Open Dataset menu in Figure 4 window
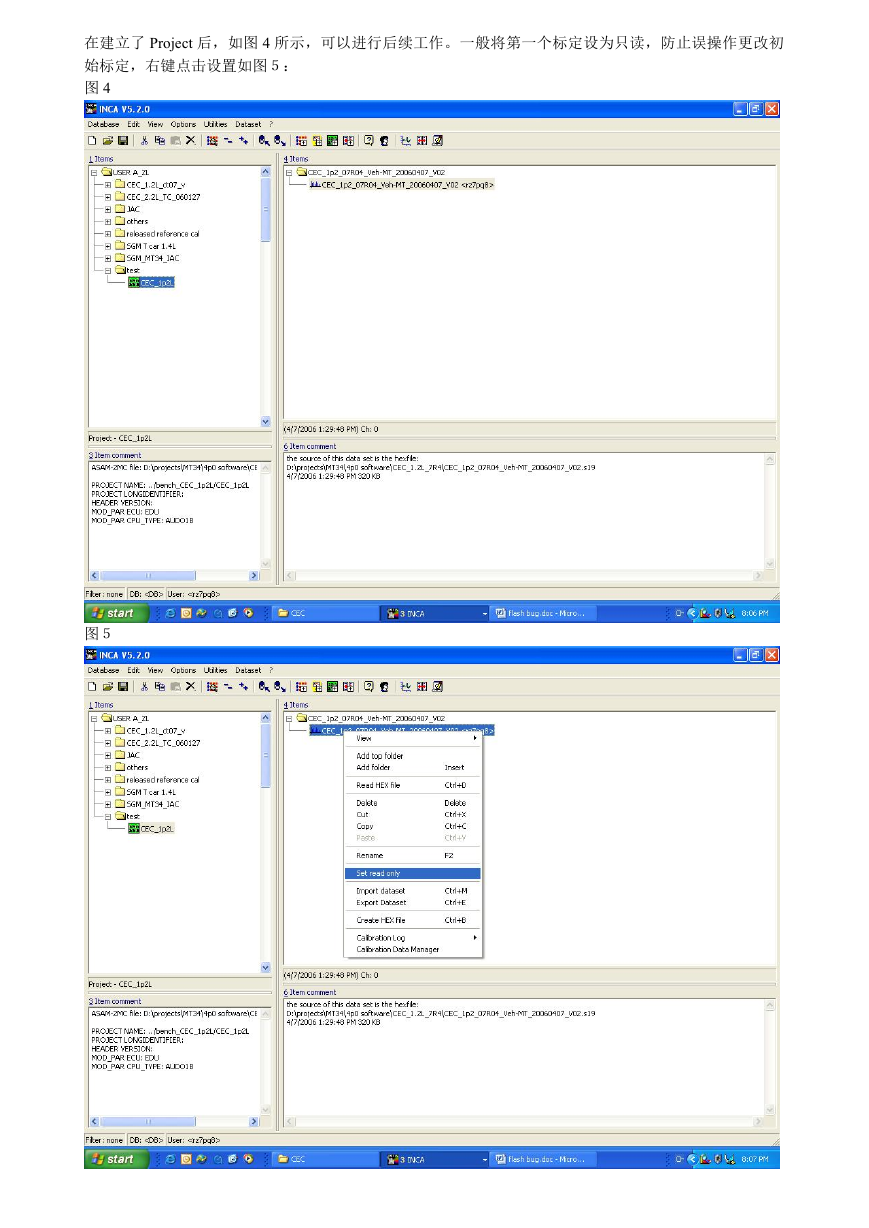Screen dimensions: 869x1228 pos(248,124)
